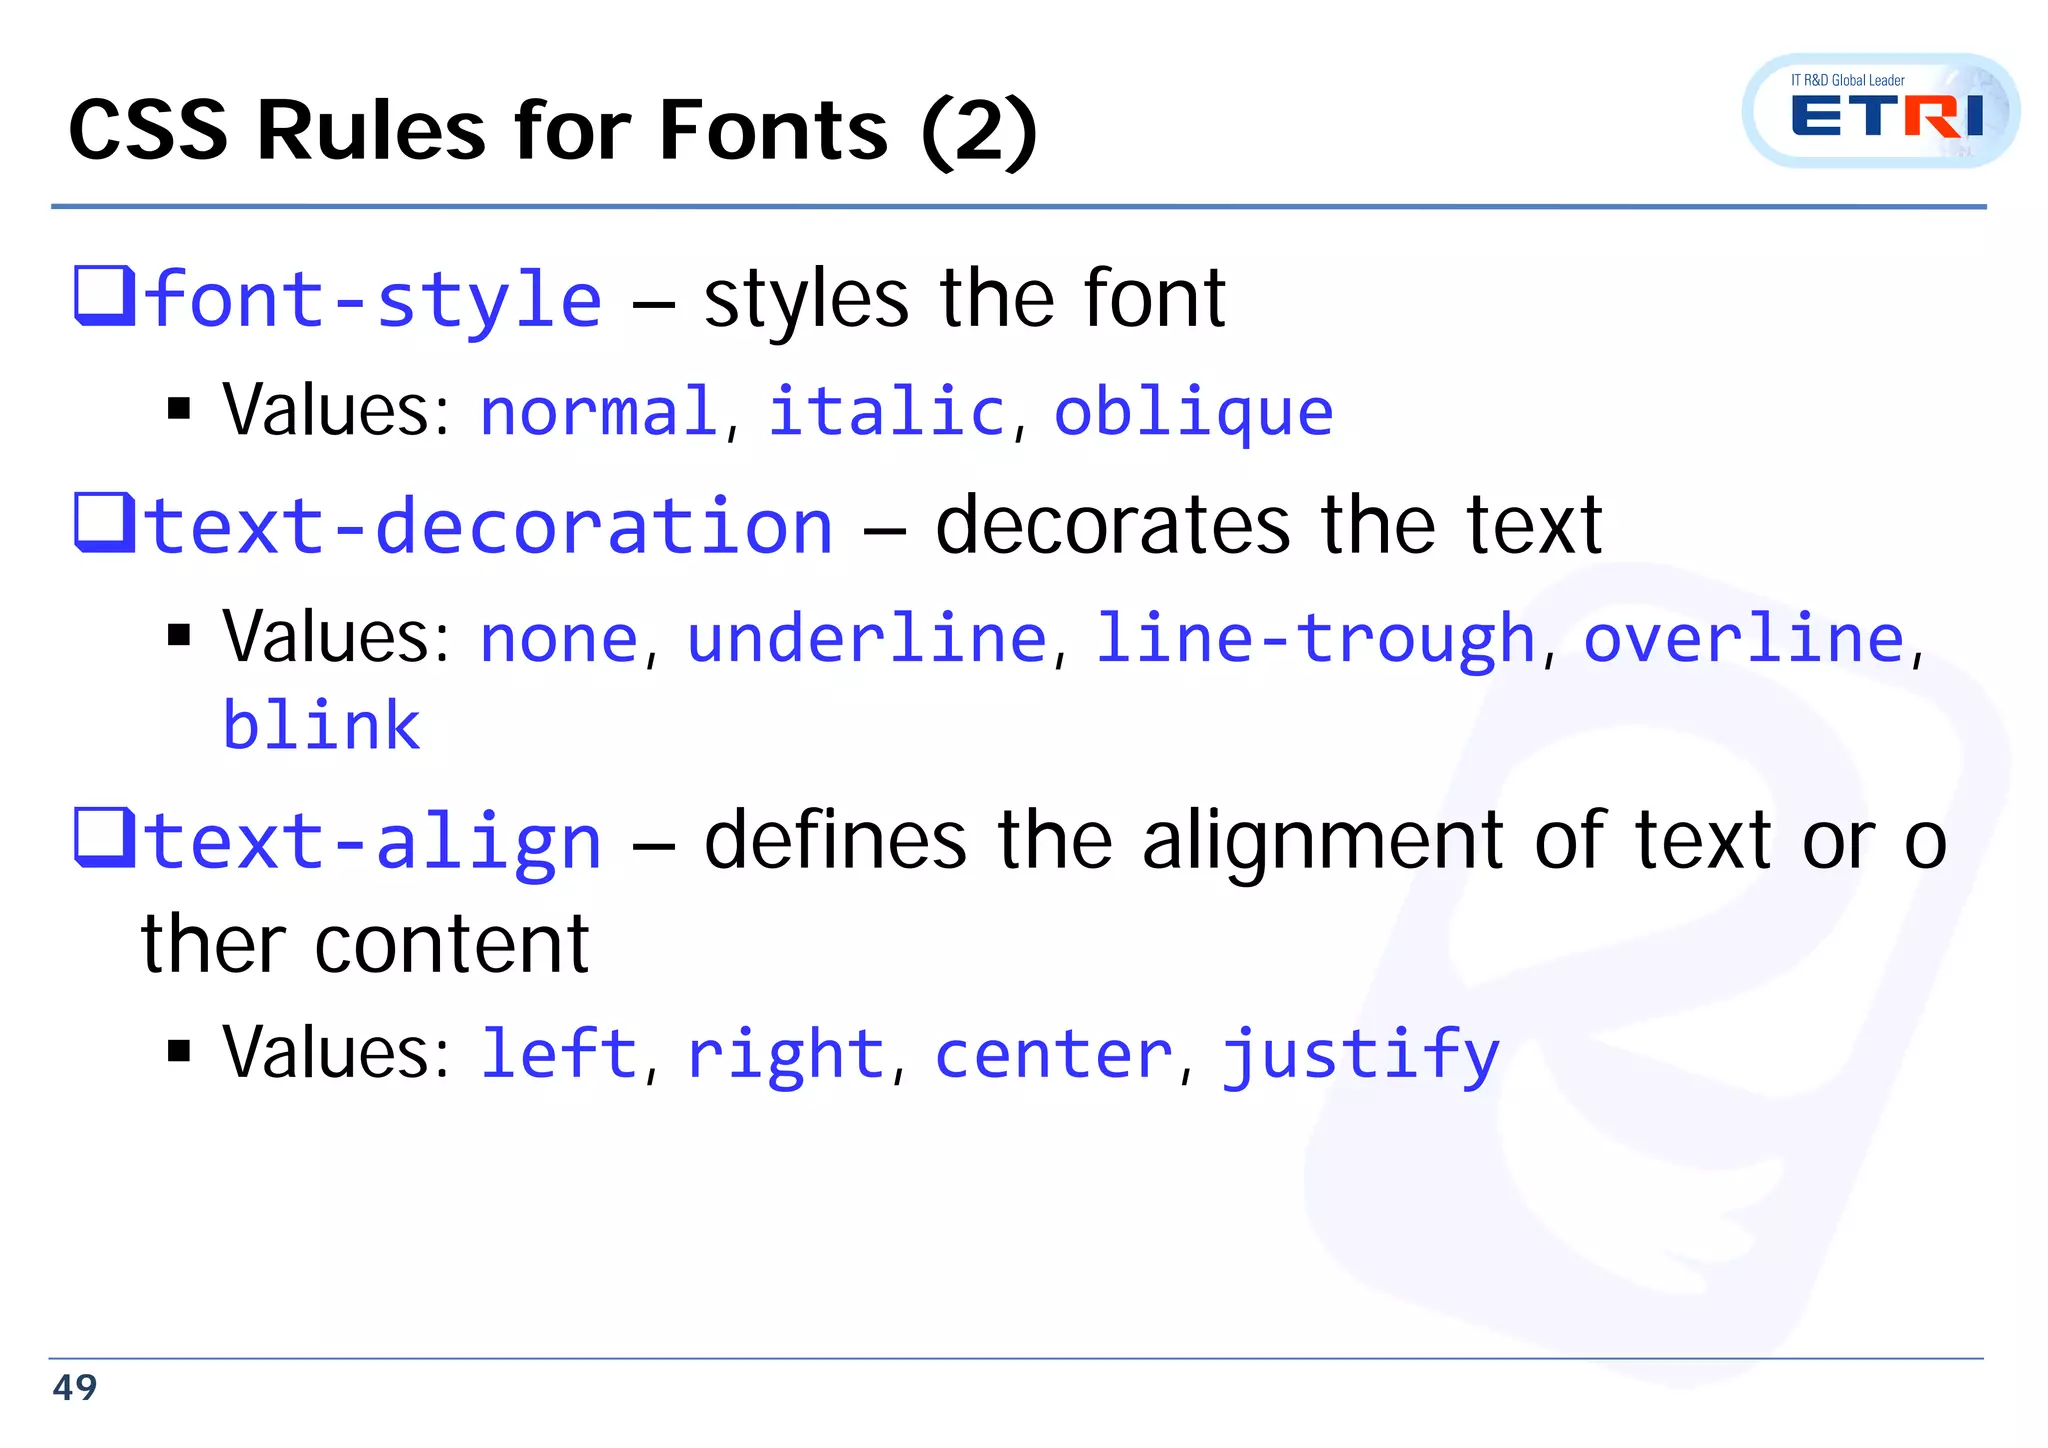Click the value 'italic'

coord(886,411)
